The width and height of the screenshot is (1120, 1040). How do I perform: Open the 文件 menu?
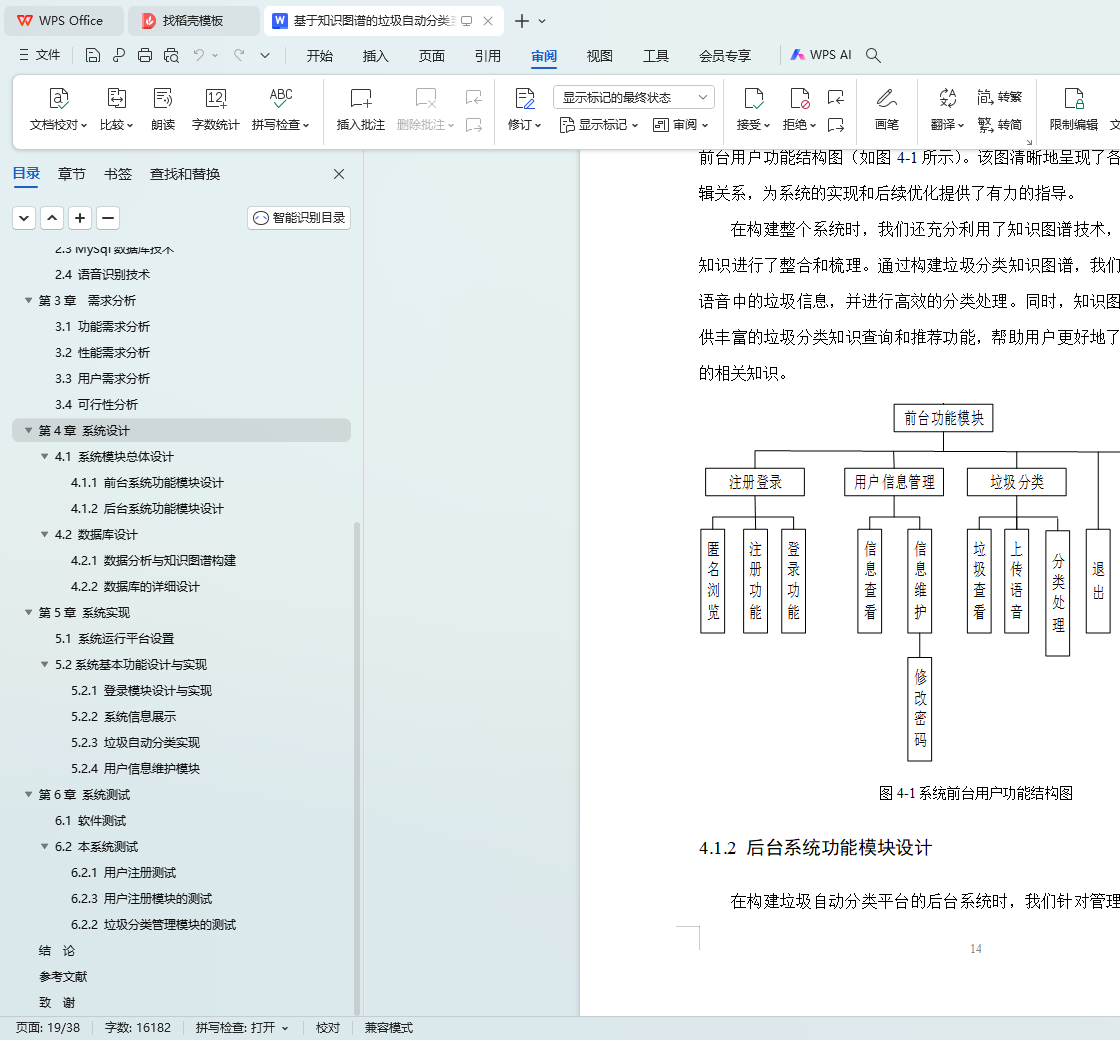[40, 55]
